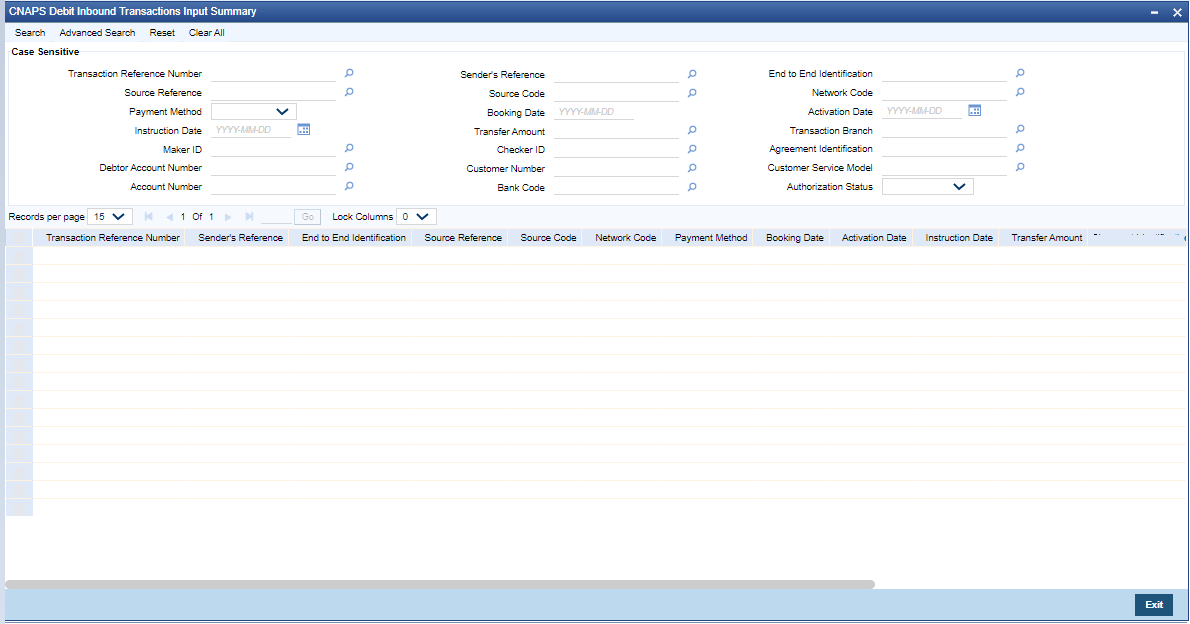Go to previous page of records
Image resolution: width=1190 pixels, height=624 pixels.
pos(169,216)
